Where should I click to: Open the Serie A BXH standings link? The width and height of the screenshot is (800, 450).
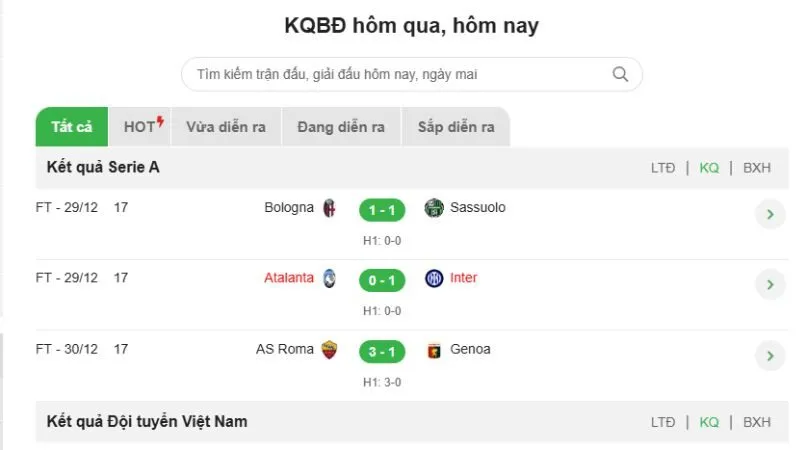click(757, 168)
